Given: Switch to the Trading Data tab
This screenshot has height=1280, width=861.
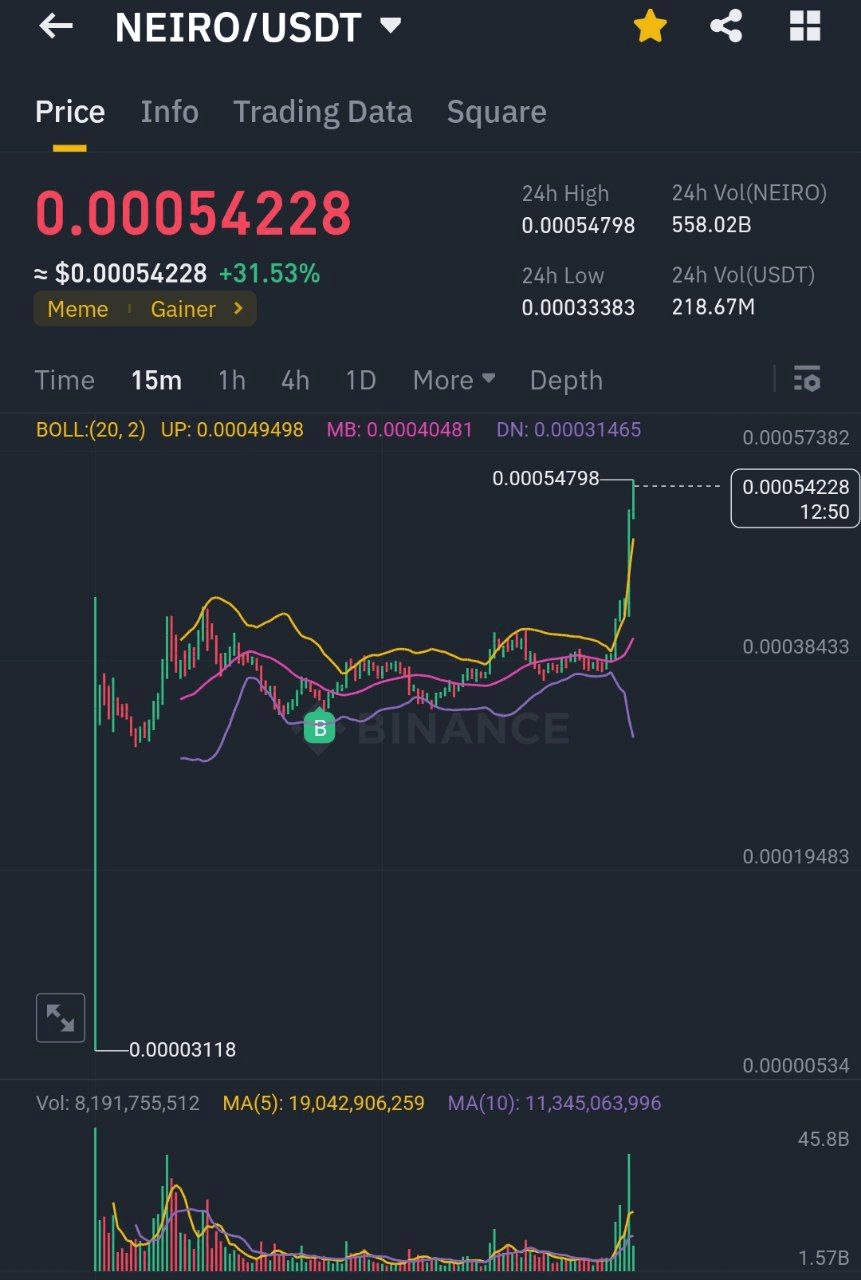Looking at the screenshot, I should point(322,111).
